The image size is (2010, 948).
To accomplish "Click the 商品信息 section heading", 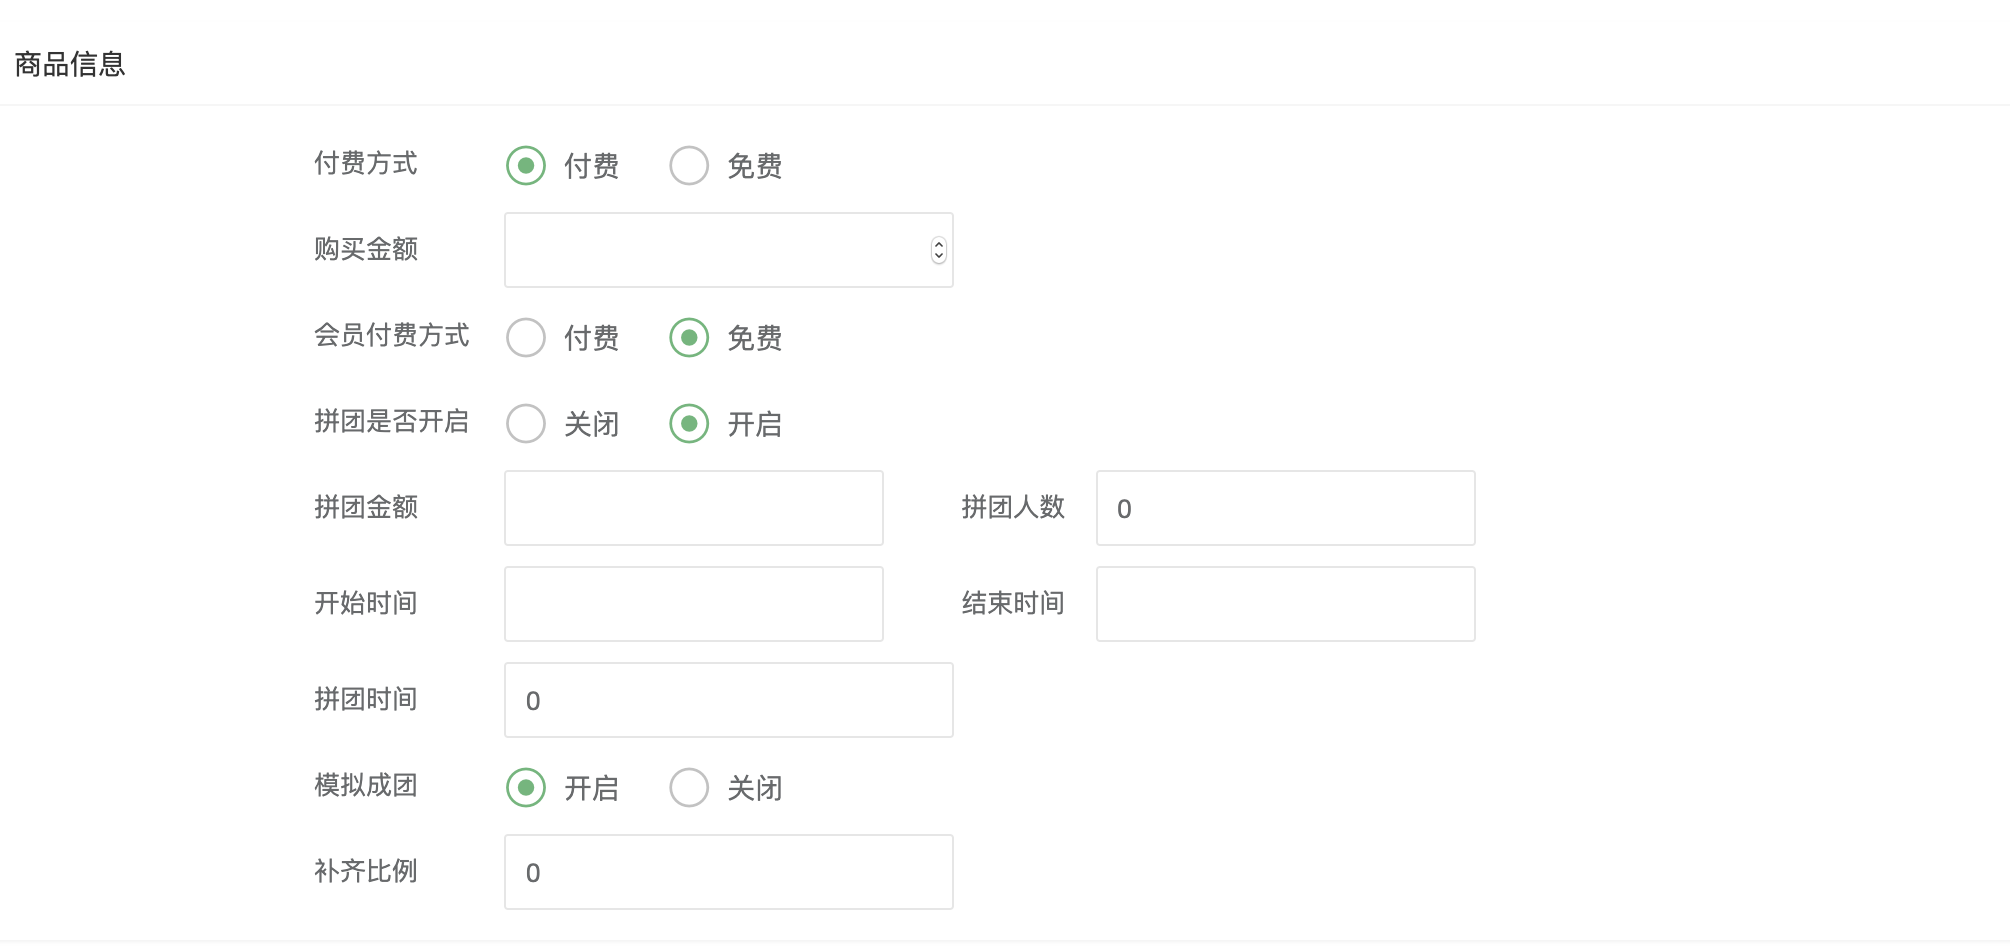I will [x=70, y=64].
